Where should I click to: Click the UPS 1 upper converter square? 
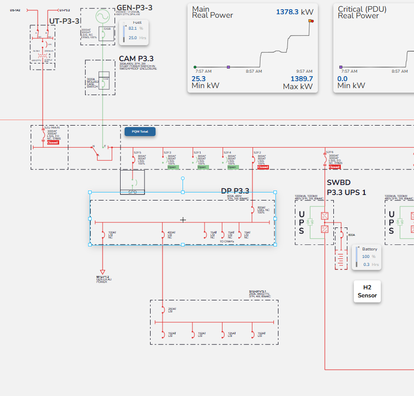pyautogui.click(x=324, y=216)
